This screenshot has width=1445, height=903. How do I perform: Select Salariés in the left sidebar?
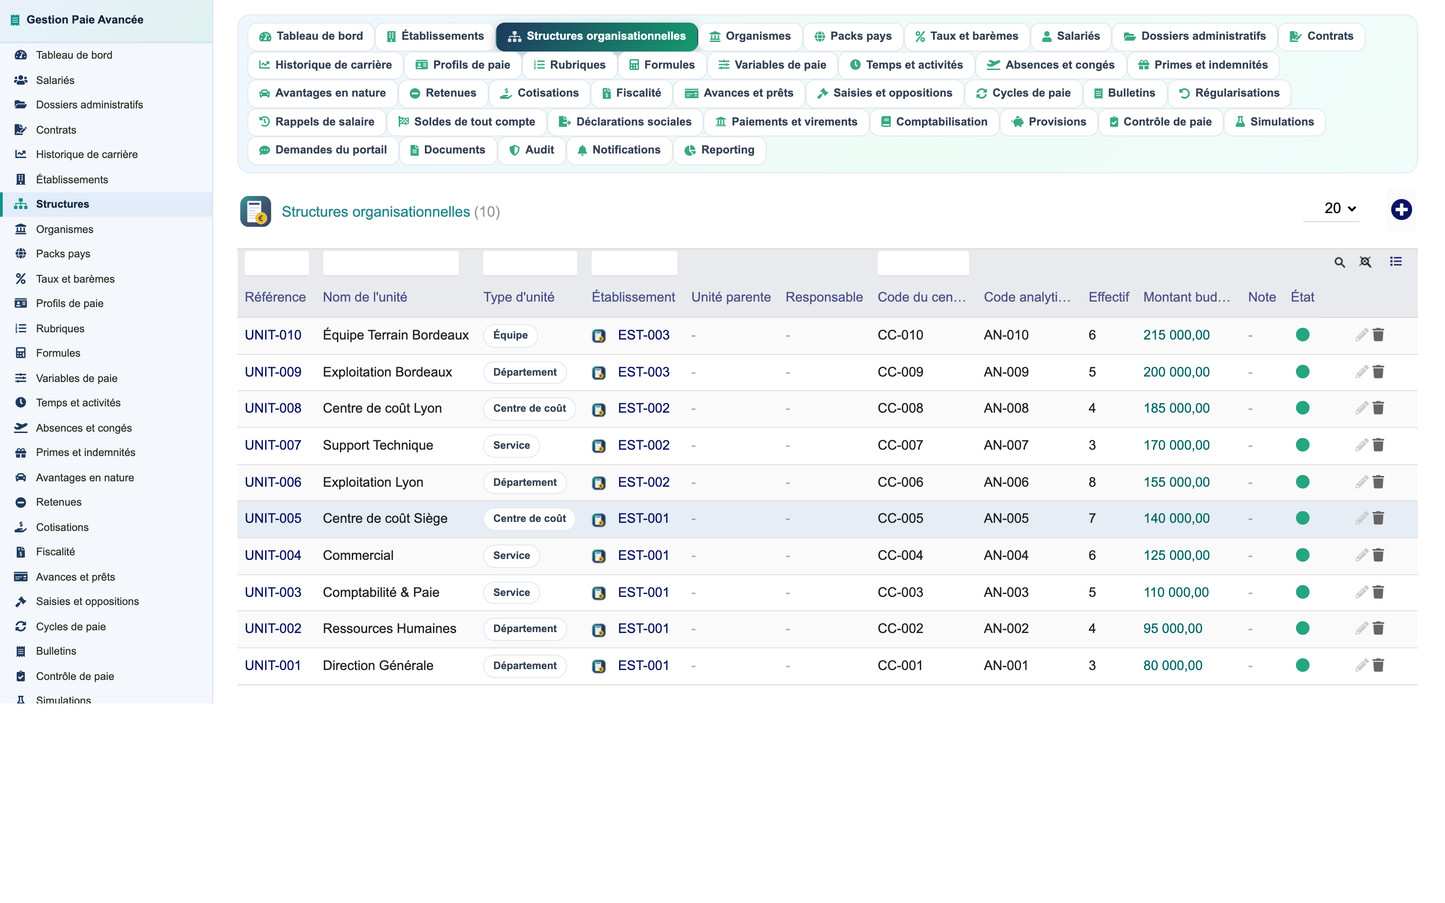click(x=55, y=80)
